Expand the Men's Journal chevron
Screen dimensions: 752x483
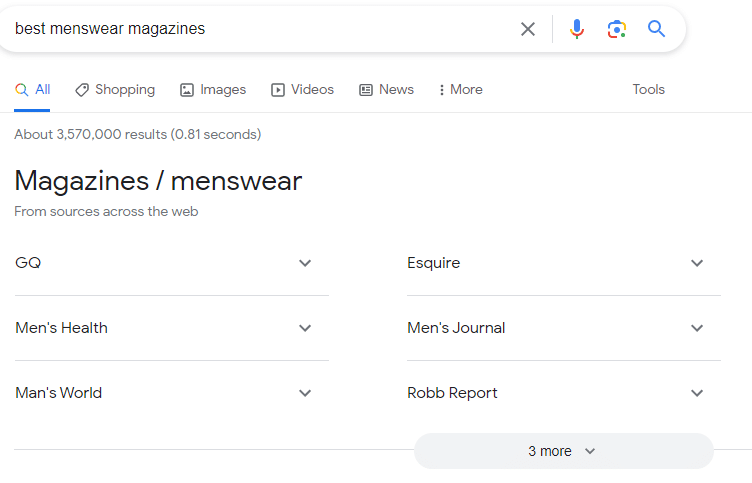[x=697, y=328]
